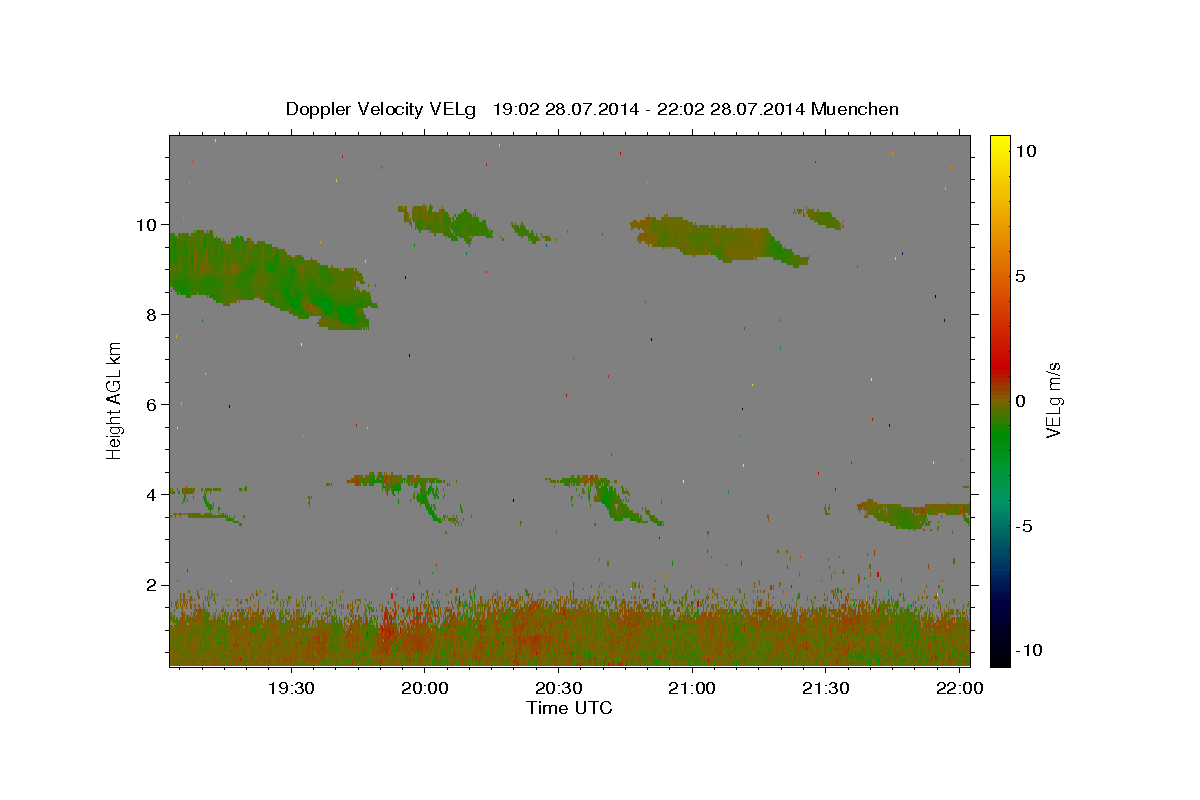Select the '19:30' time axis label

click(291, 688)
